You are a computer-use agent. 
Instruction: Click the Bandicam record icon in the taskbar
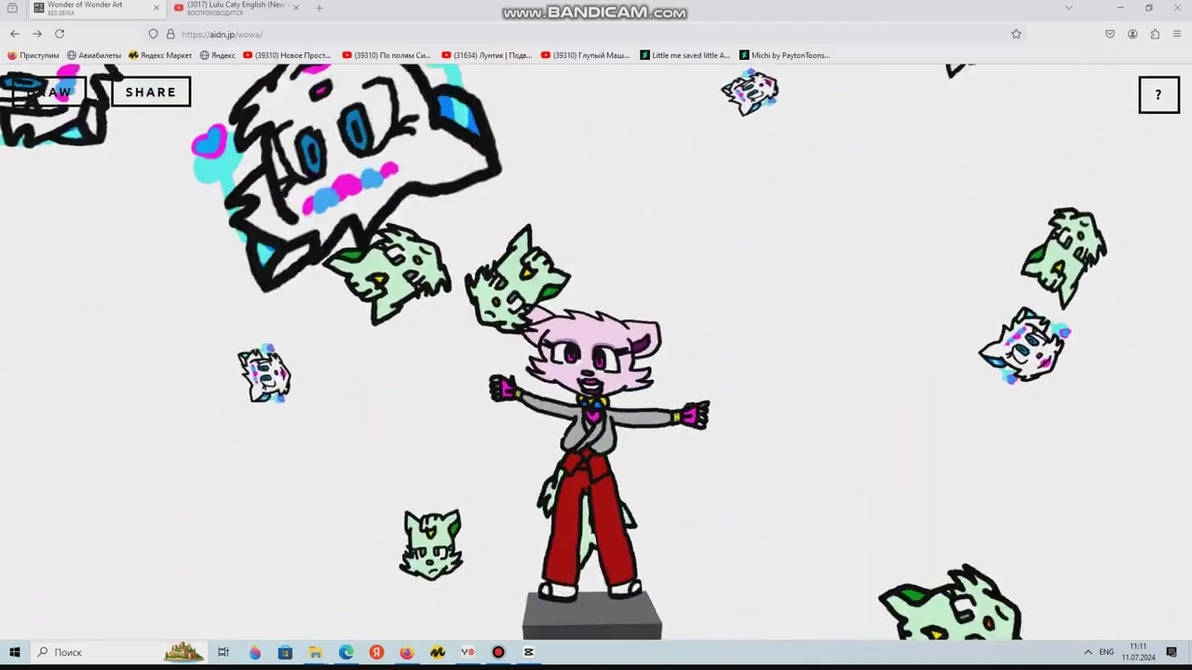click(x=497, y=652)
